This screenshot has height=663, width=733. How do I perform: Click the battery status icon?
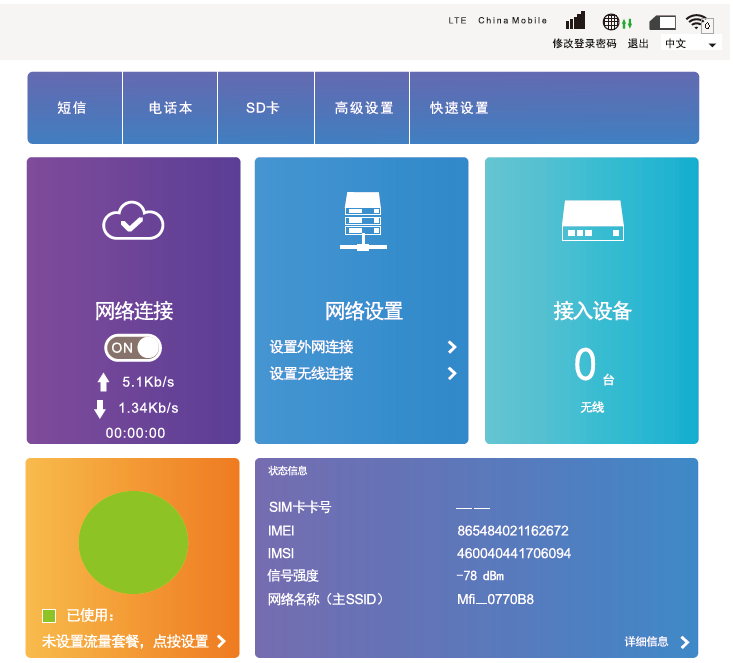pos(662,22)
